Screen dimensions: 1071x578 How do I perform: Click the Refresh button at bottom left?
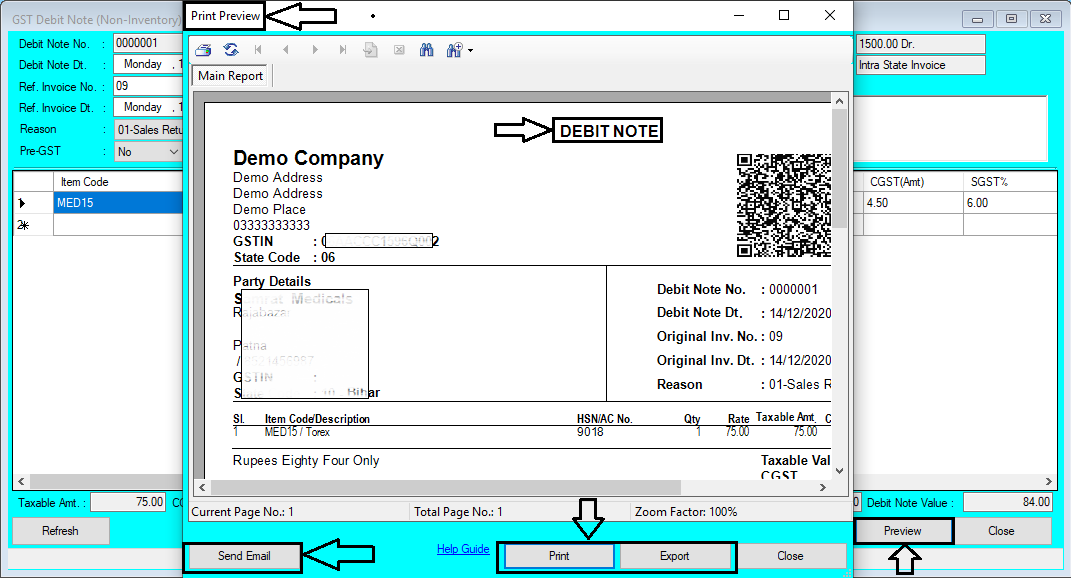60,531
